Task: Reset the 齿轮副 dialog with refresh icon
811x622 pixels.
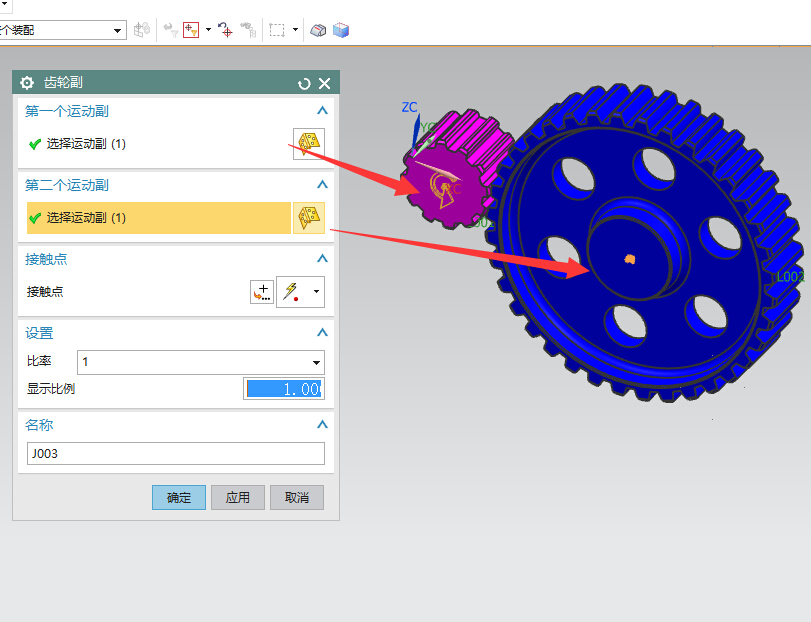Action: click(304, 84)
